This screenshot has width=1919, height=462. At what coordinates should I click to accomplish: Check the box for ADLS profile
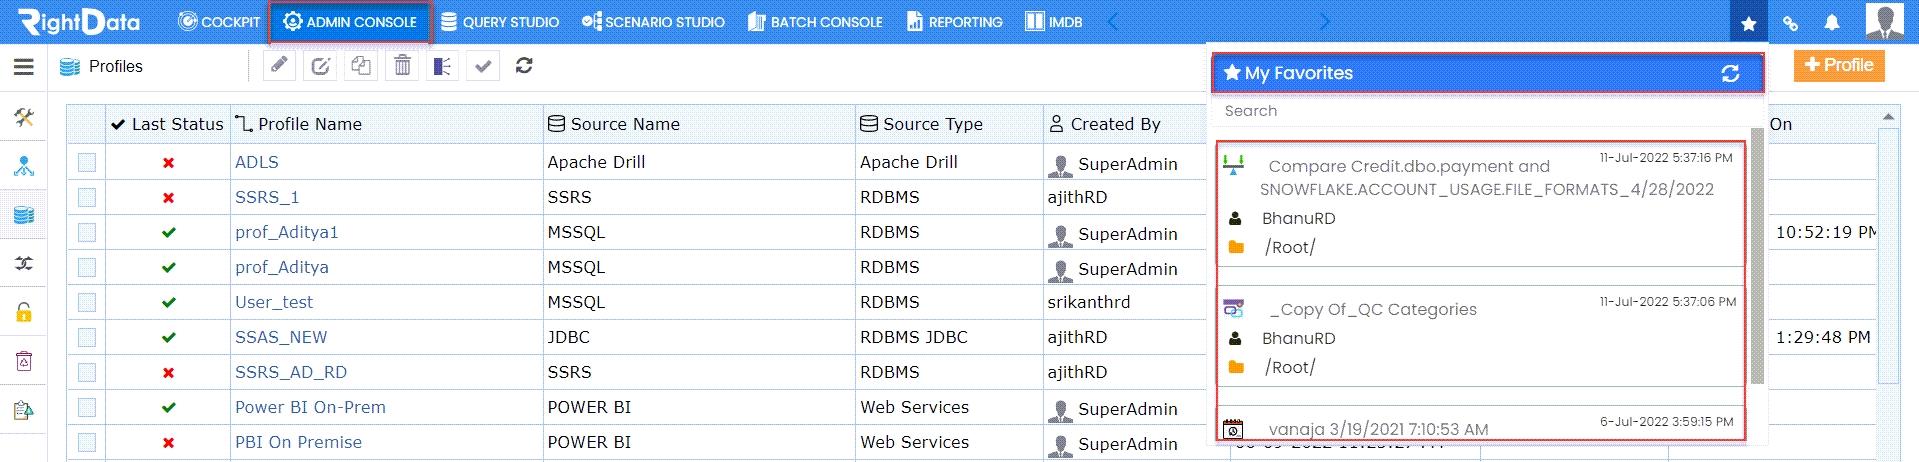[87, 162]
